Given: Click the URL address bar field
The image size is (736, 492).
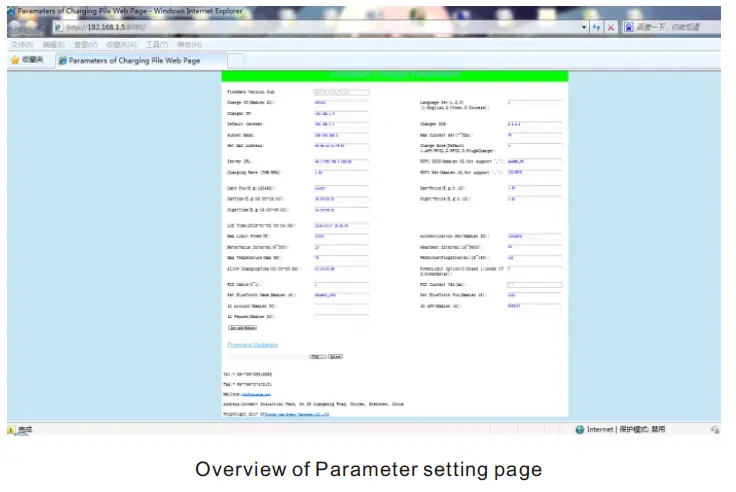Looking at the screenshot, I should pos(317,27).
